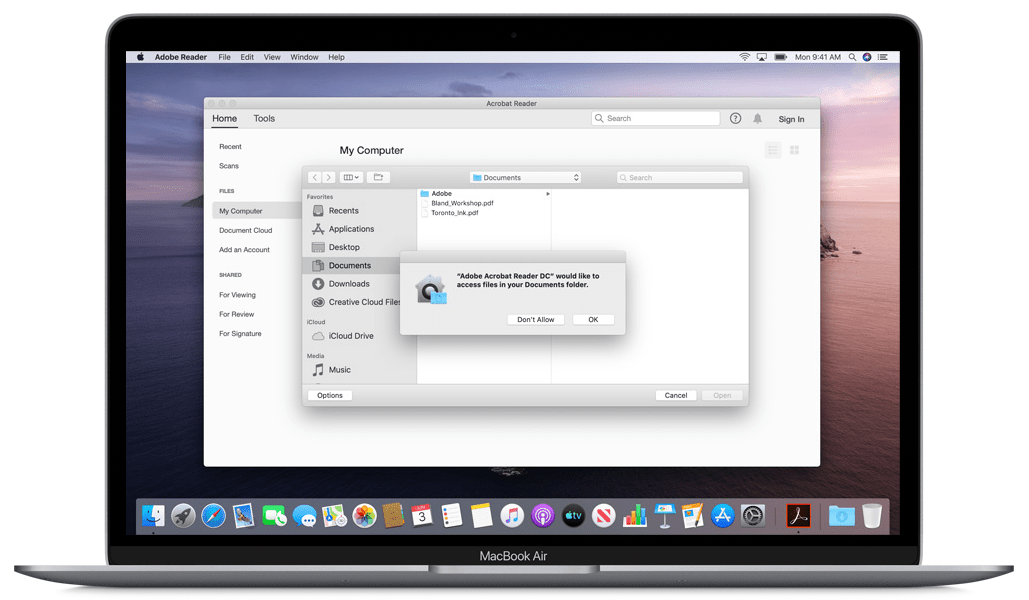Click OK in the Documents access prompt
This screenshot has width=1029, height=600.
tap(593, 320)
